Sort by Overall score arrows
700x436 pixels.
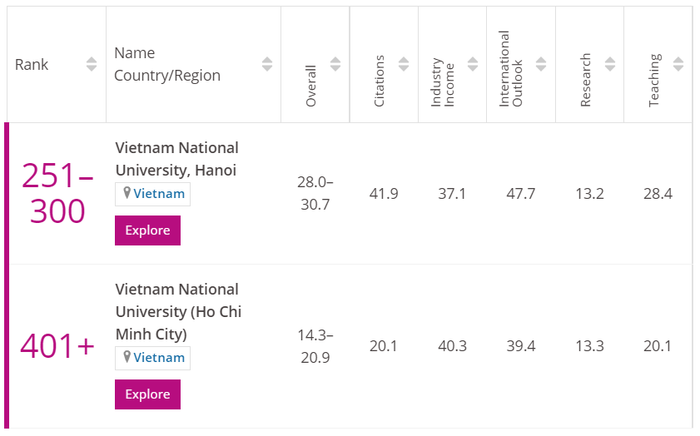[335, 64]
